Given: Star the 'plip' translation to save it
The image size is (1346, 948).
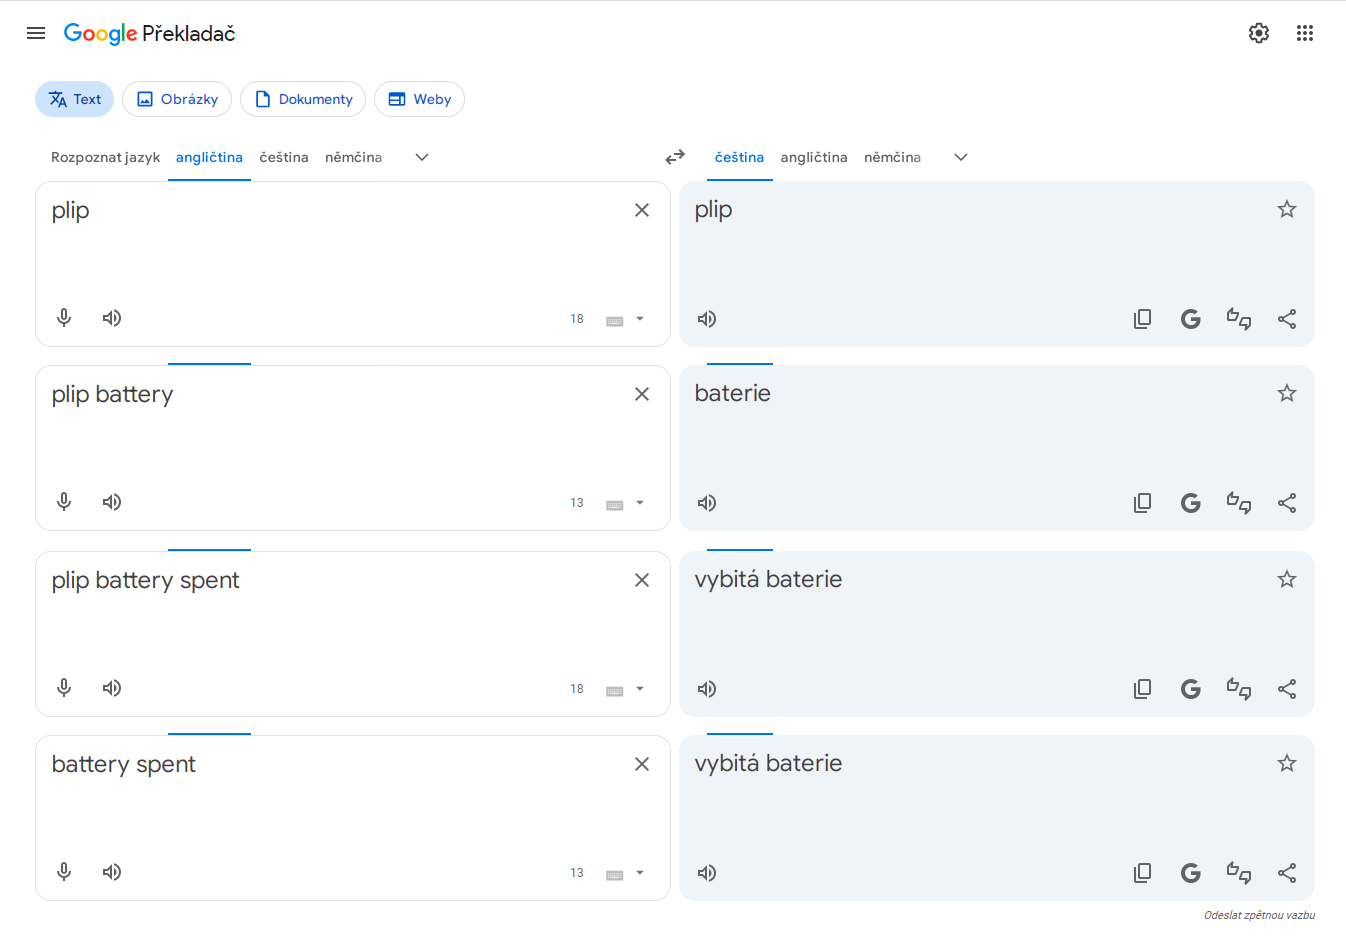Looking at the screenshot, I should (x=1287, y=209).
